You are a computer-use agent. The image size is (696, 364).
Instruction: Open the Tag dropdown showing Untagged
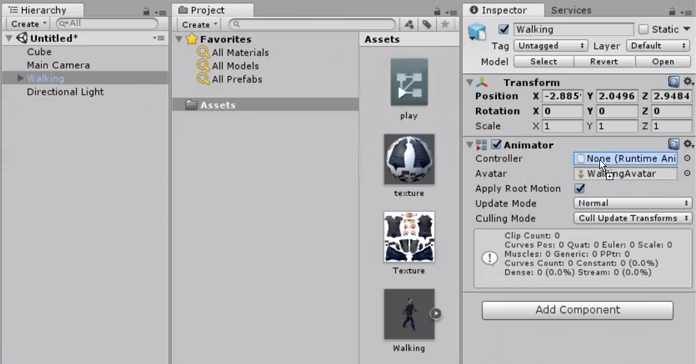pyautogui.click(x=550, y=46)
